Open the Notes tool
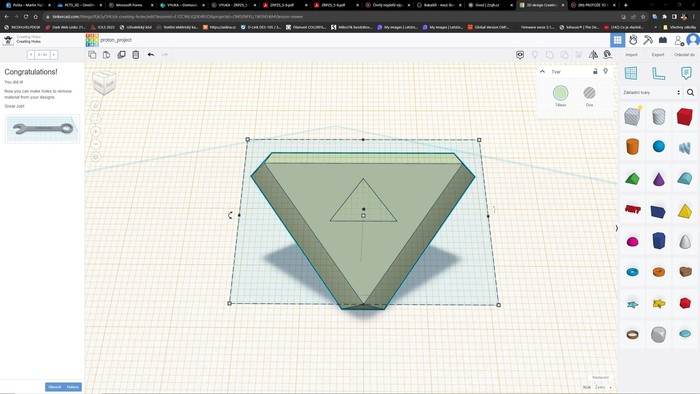700x394 pixels. pos(686,73)
